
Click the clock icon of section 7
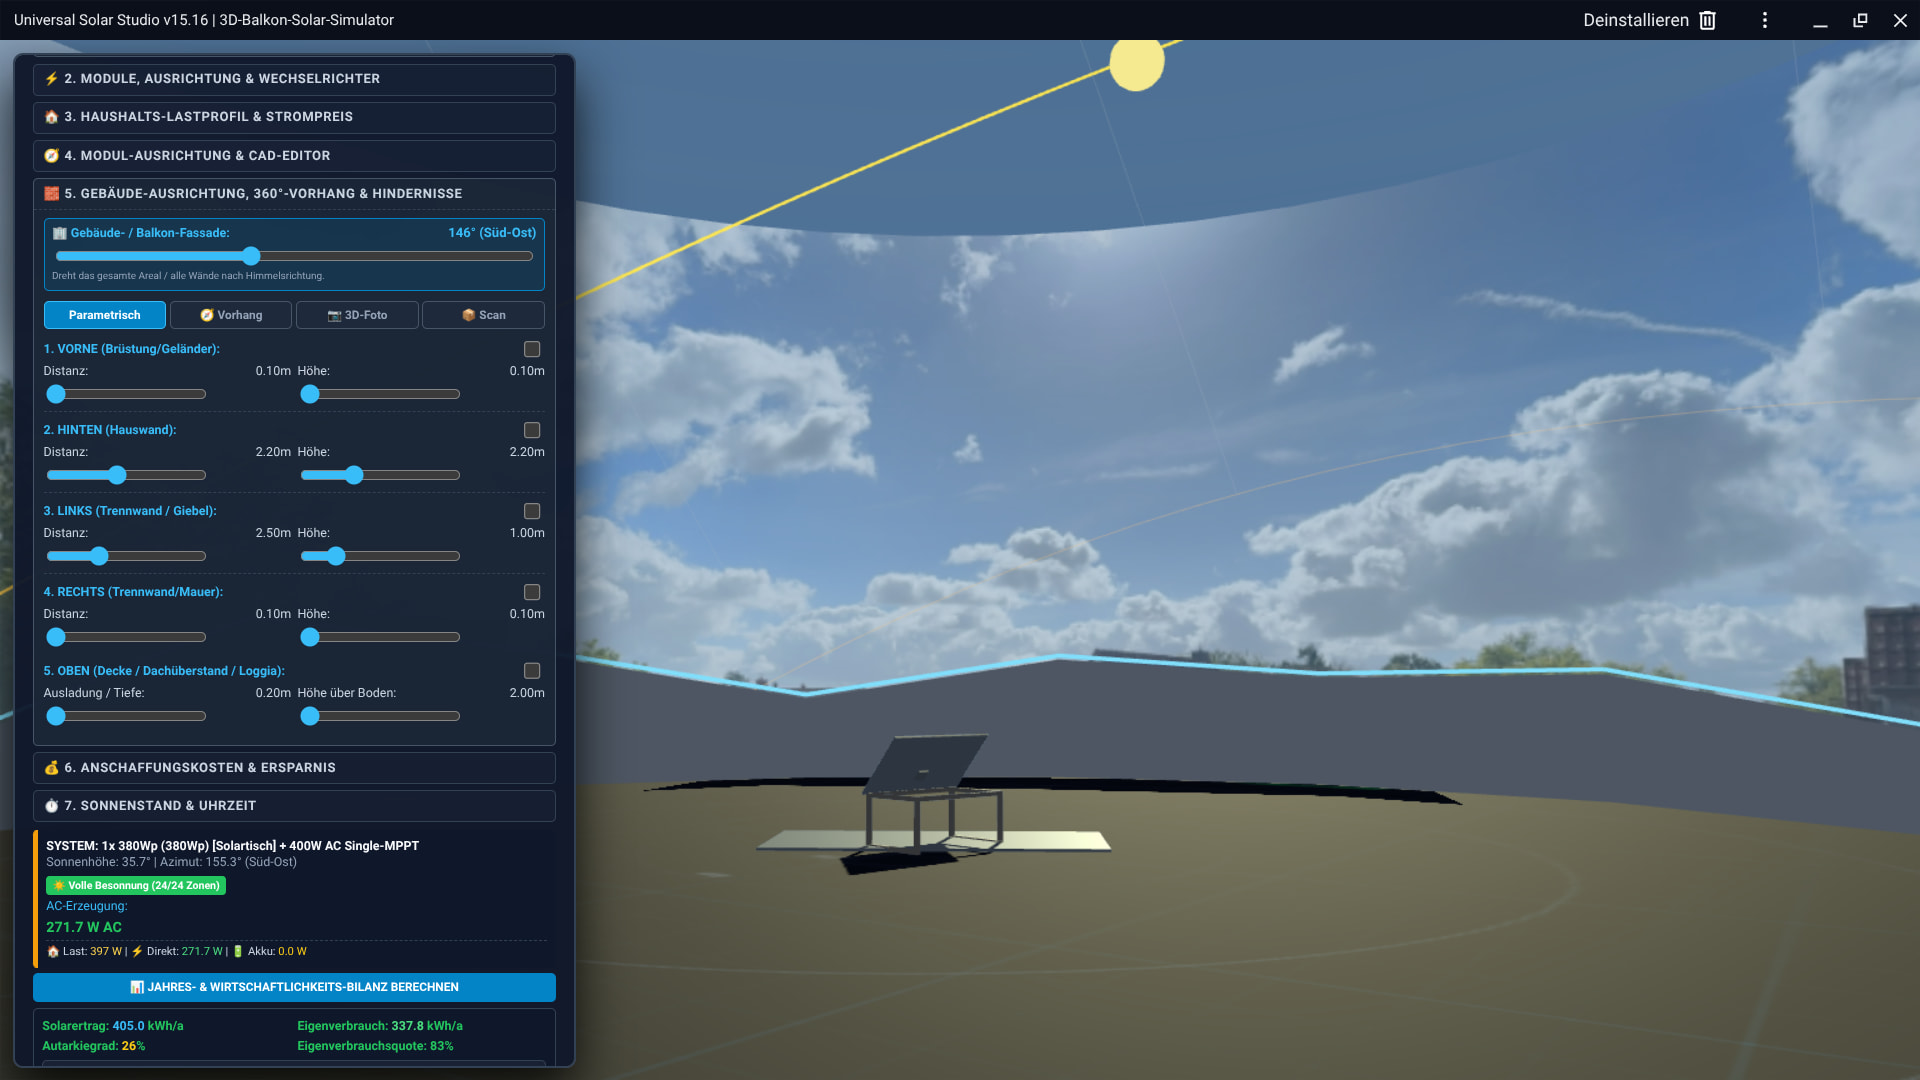tap(52, 806)
